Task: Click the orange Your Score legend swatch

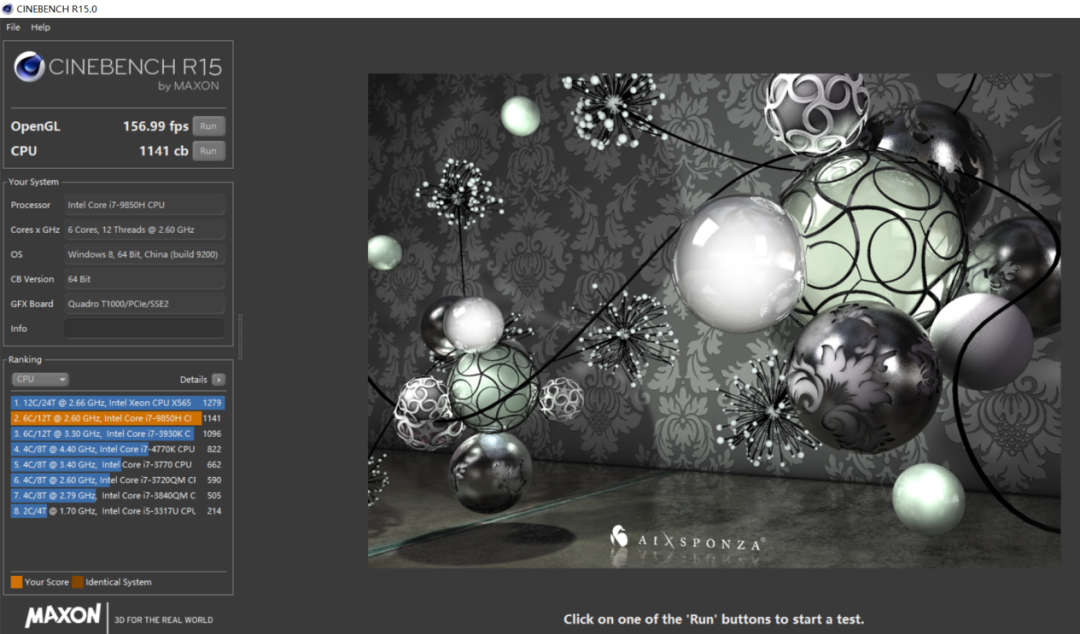Action: pyautogui.click(x=17, y=582)
